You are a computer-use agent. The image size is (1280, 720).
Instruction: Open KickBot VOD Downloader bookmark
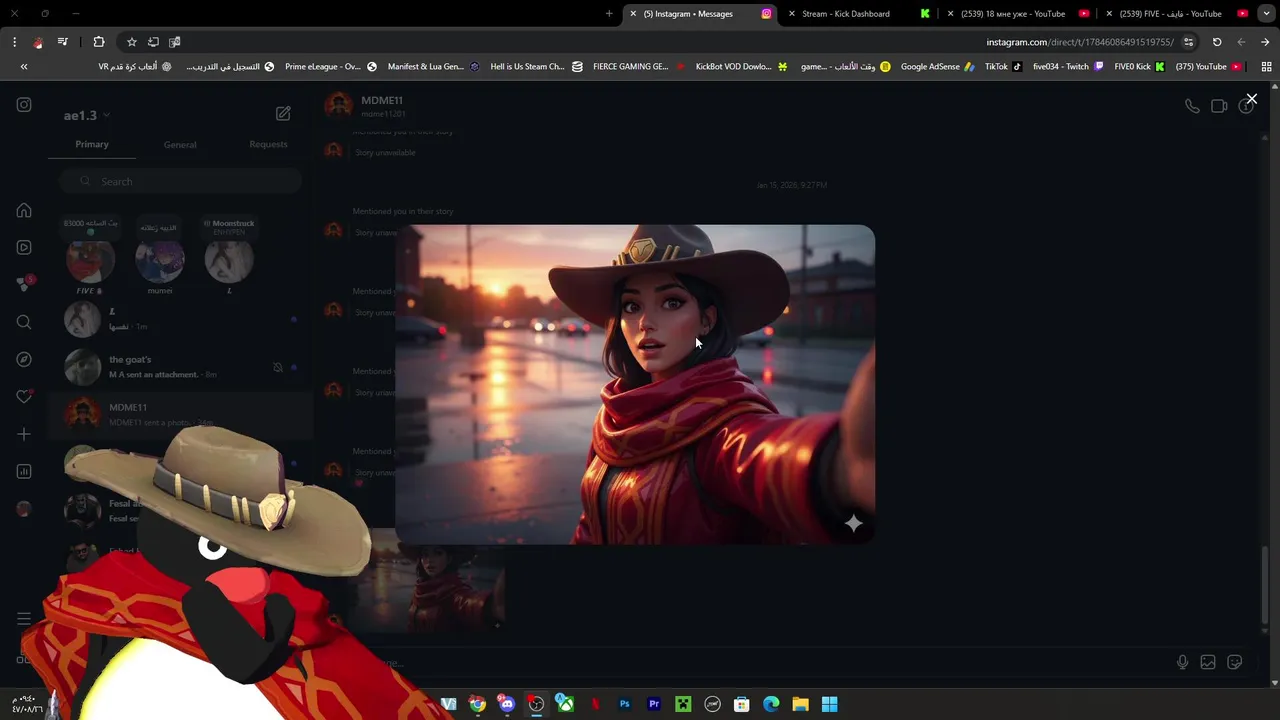(741, 67)
